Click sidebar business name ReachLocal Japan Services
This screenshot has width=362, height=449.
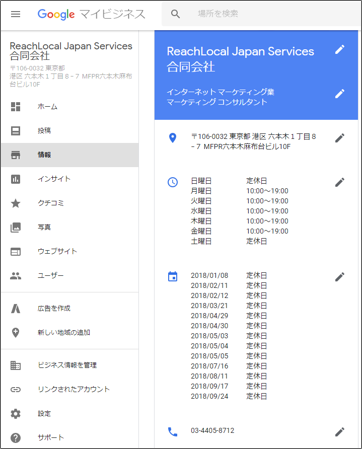(x=71, y=51)
